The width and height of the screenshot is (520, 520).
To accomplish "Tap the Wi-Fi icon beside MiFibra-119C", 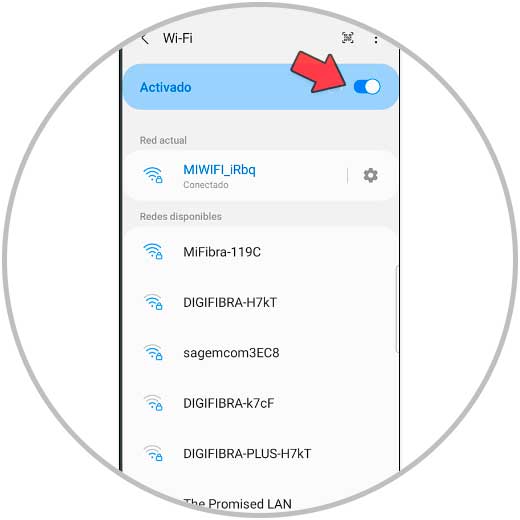I will pyautogui.click(x=153, y=251).
